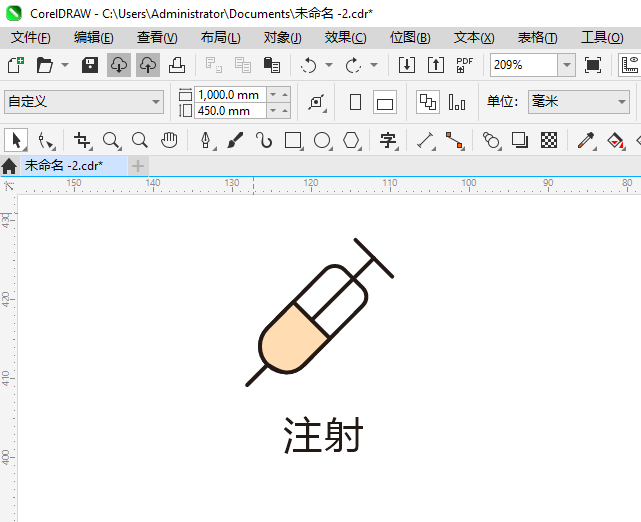Expand the Undo history dropdown
This screenshot has width=641, height=522.
(x=329, y=65)
